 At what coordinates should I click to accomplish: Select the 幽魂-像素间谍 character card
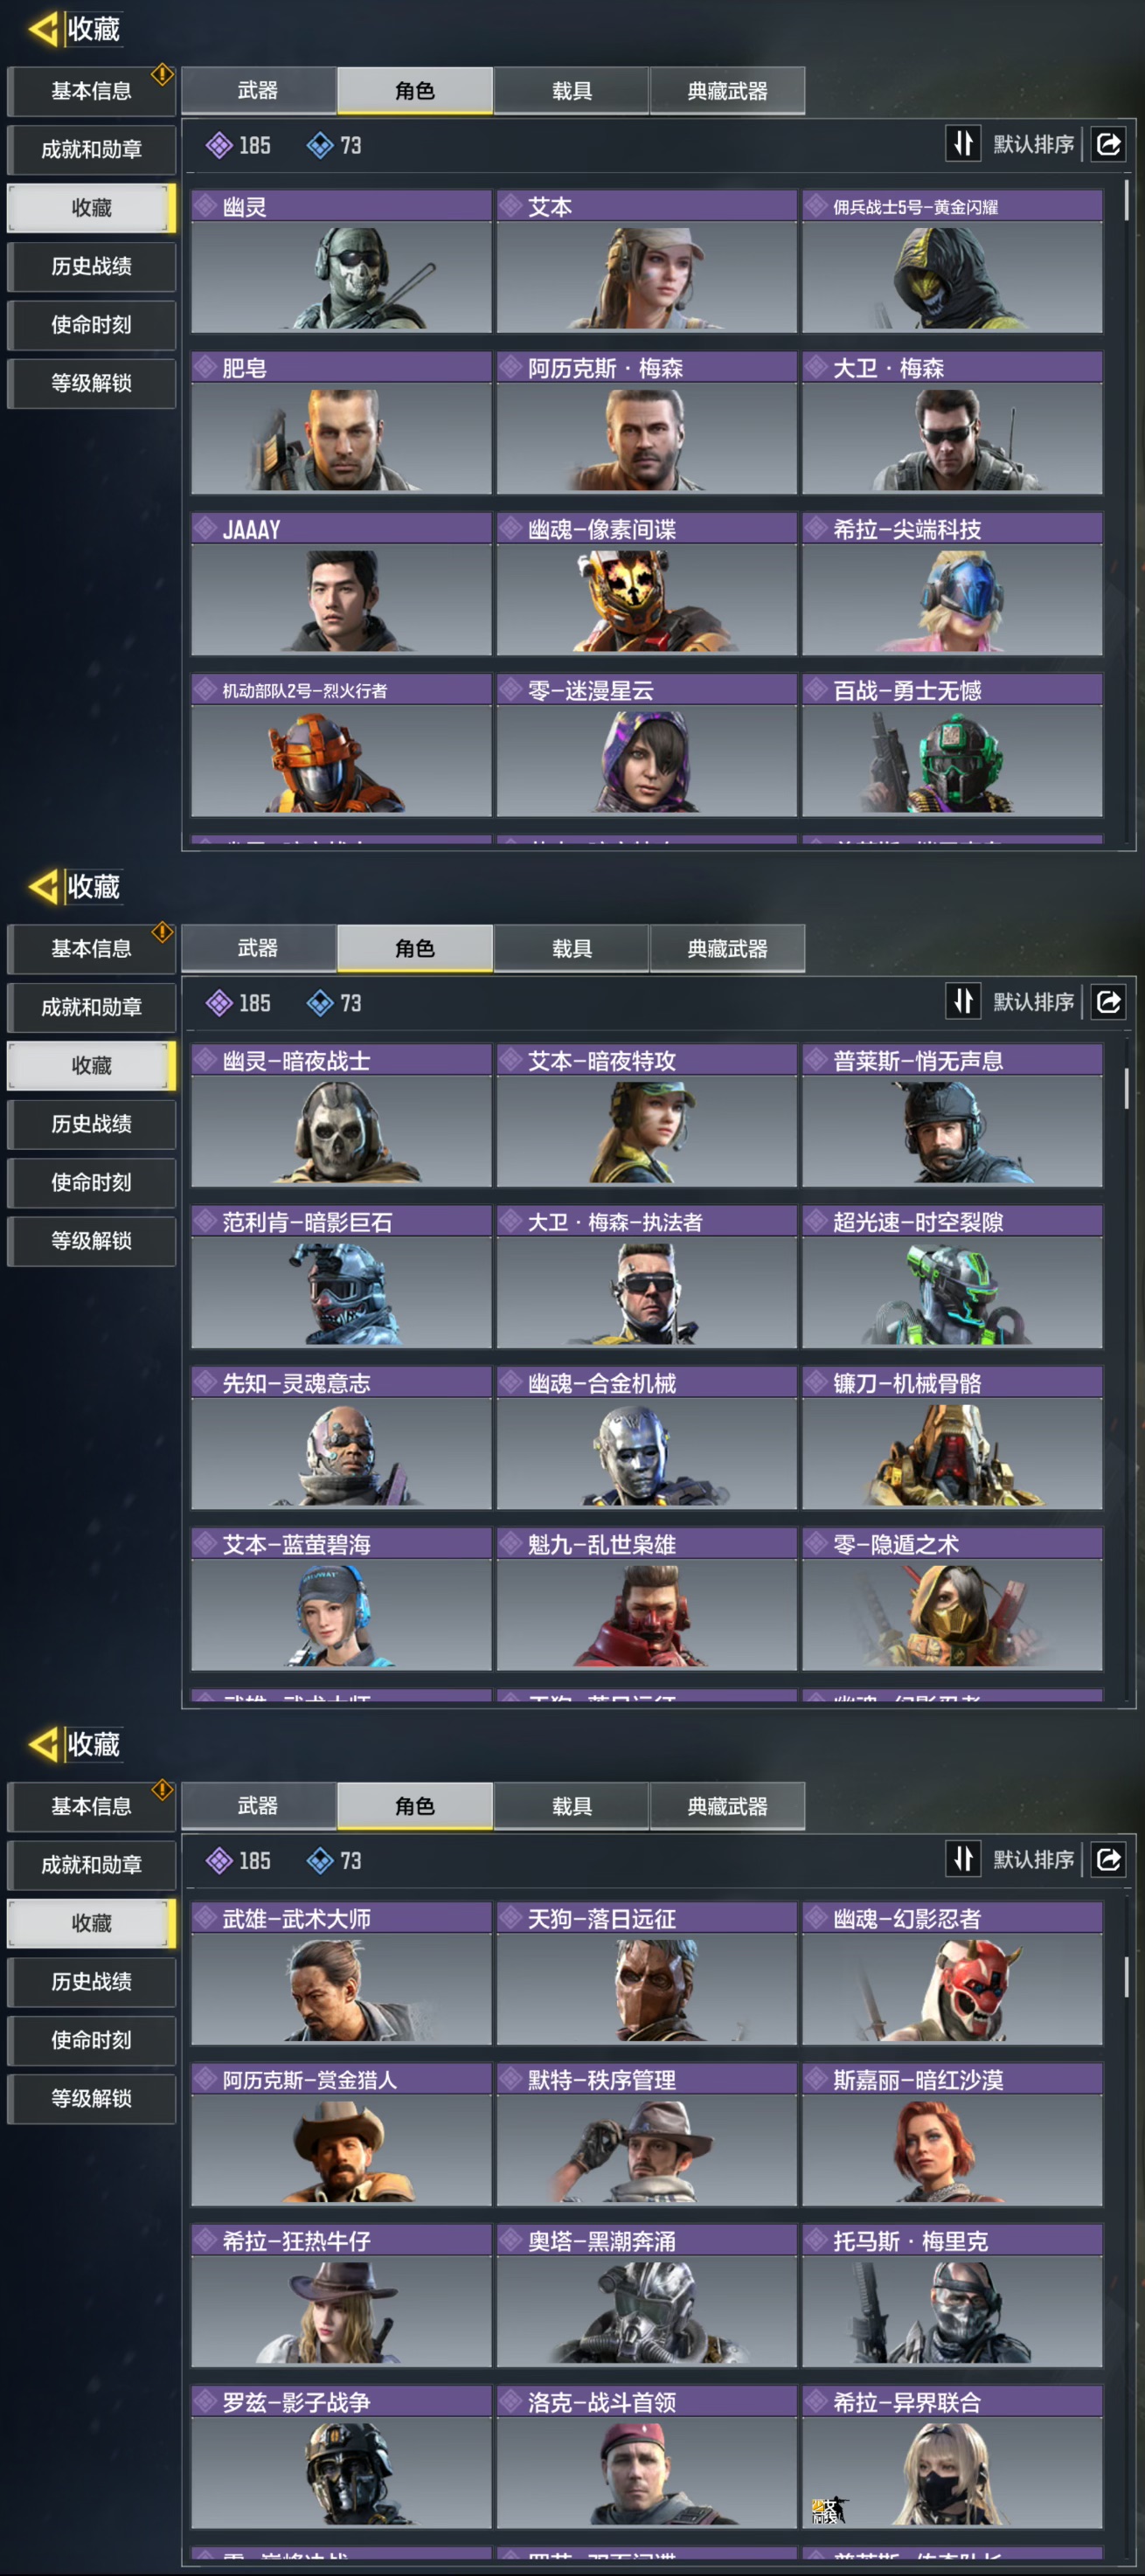tap(646, 584)
